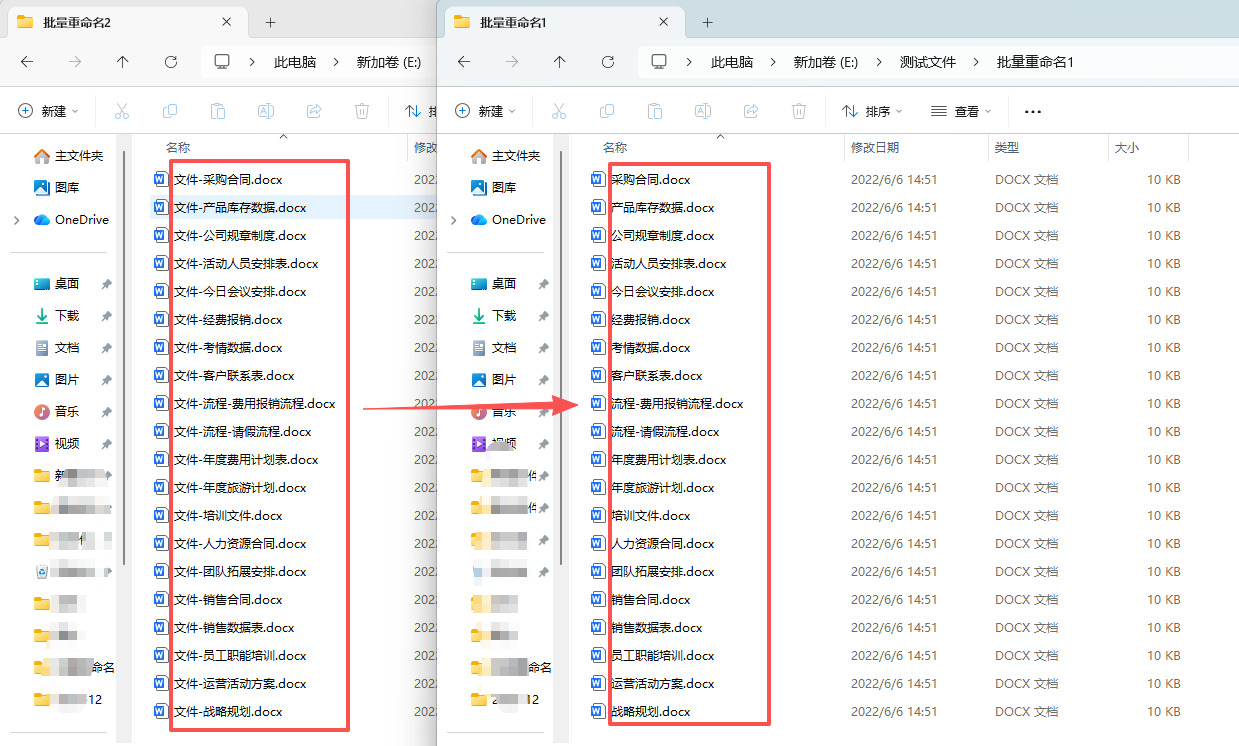The height and width of the screenshot is (746, 1239).
Task: Open 主文件夹 in 批量重命名1 sidebar
Action: [x=505, y=156]
